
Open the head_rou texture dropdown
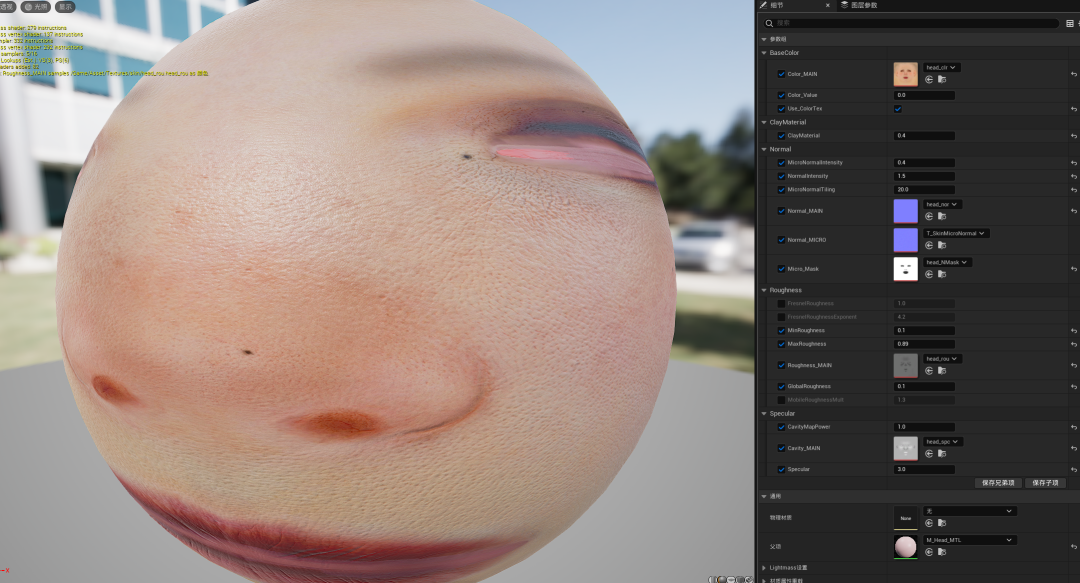tap(942, 358)
